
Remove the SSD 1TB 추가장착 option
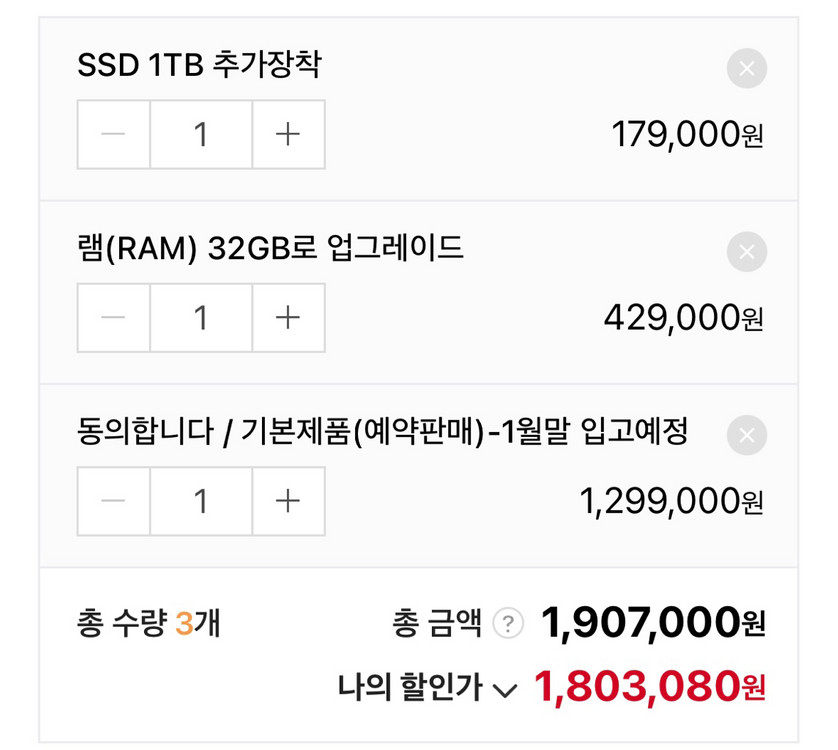(746, 68)
